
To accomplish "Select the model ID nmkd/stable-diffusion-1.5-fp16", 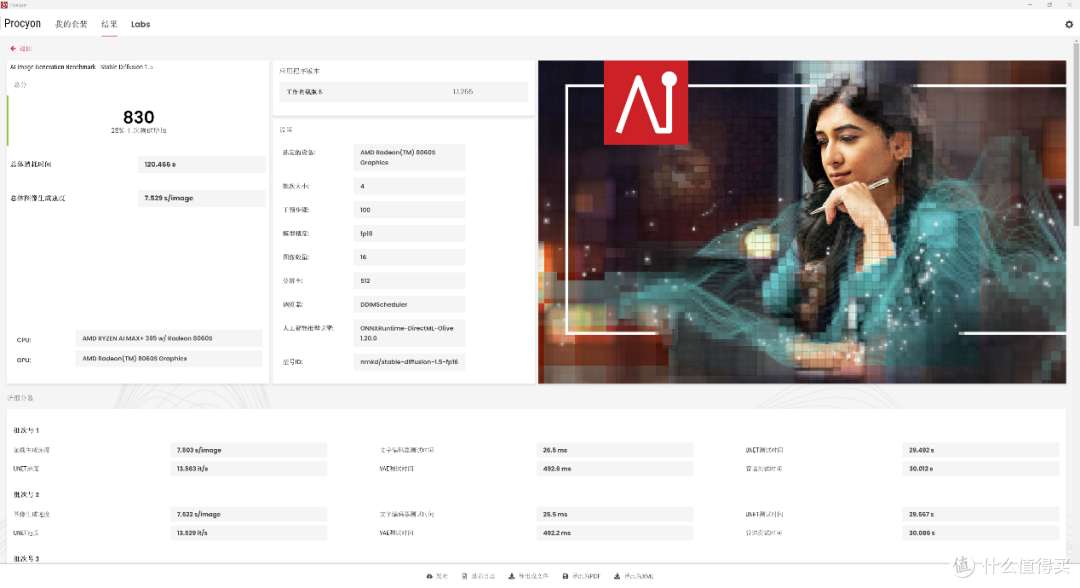I will [x=409, y=361].
